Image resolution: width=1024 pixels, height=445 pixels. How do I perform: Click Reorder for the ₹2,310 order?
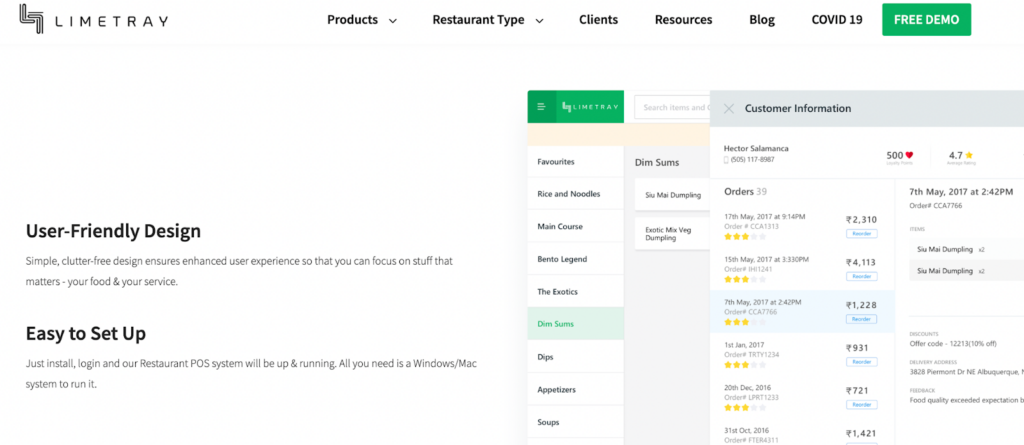[862, 234]
